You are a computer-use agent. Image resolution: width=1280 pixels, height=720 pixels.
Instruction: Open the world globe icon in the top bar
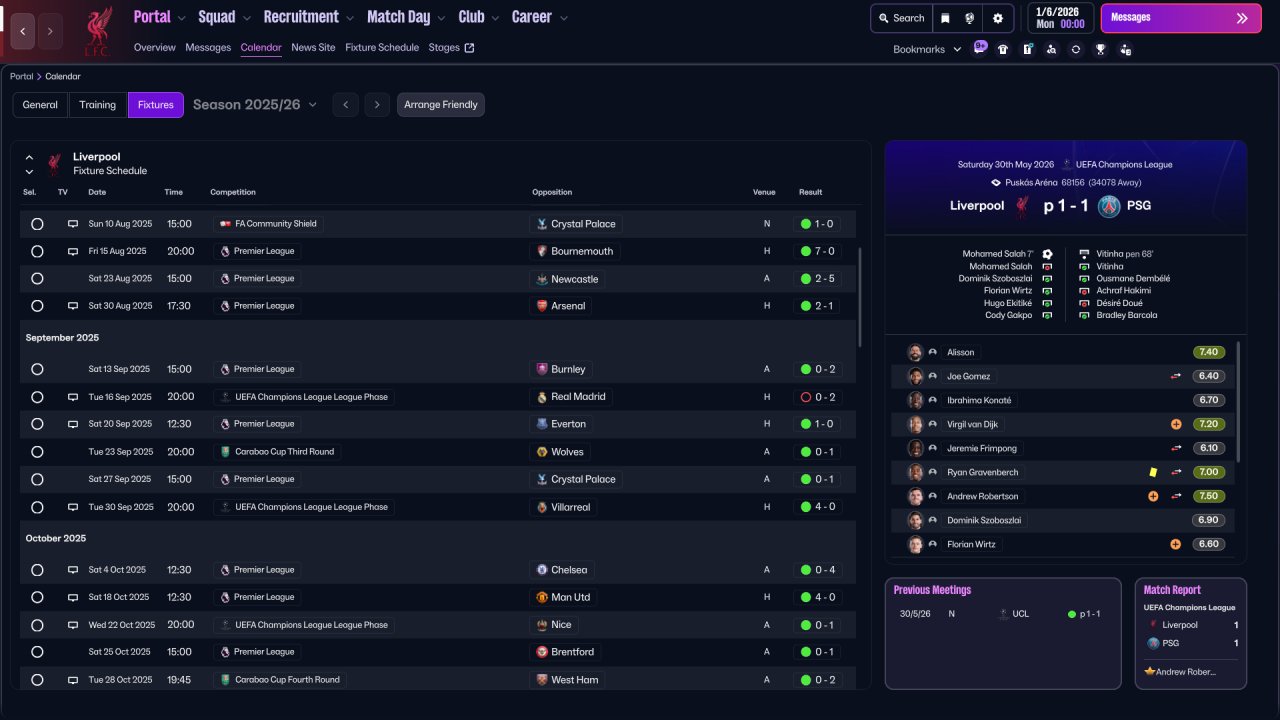tap(970, 18)
